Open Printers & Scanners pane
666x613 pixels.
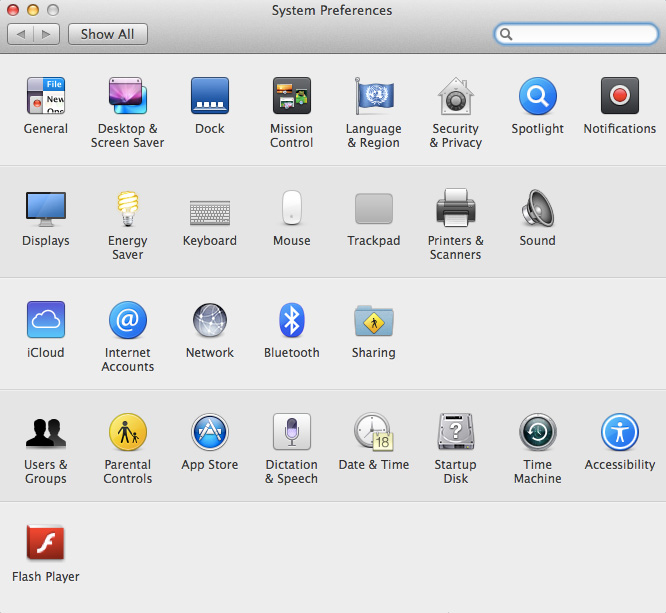pyautogui.click(x=456, y=209)
